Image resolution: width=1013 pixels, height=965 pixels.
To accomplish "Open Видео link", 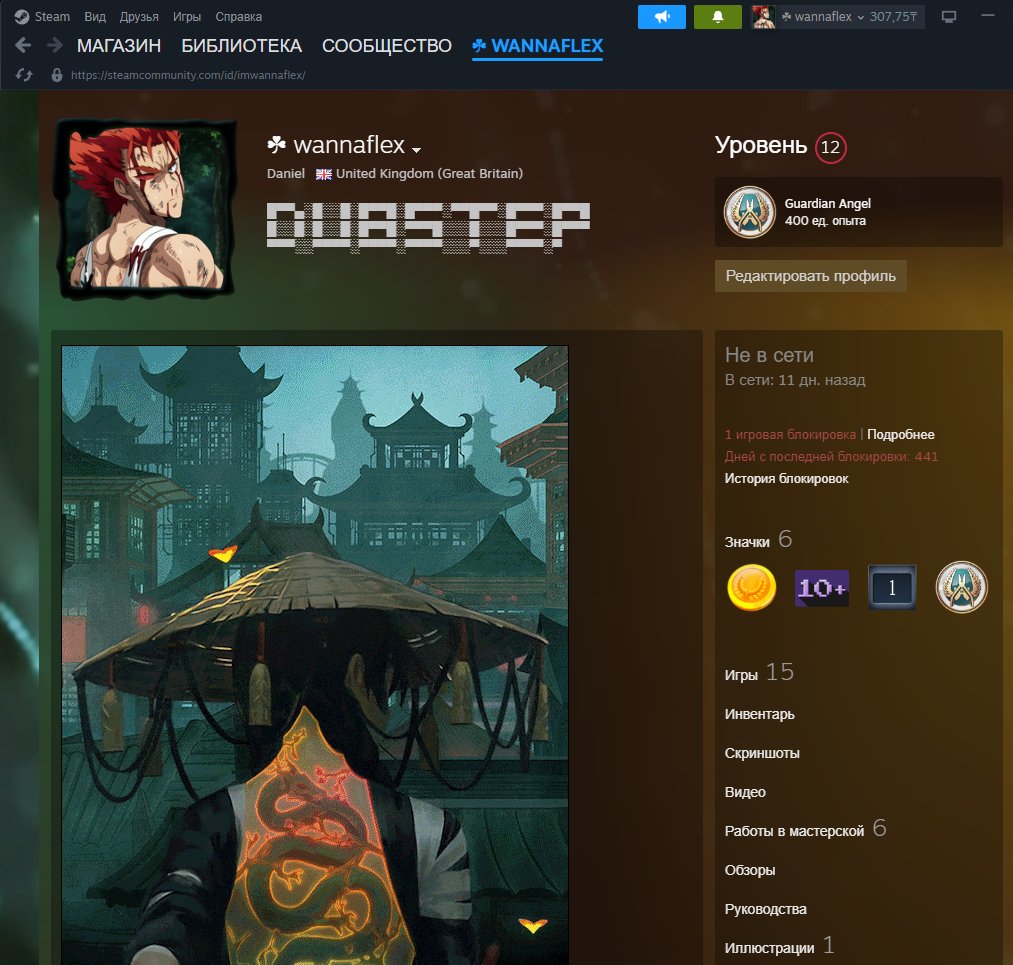I will (x=745, y=792).
